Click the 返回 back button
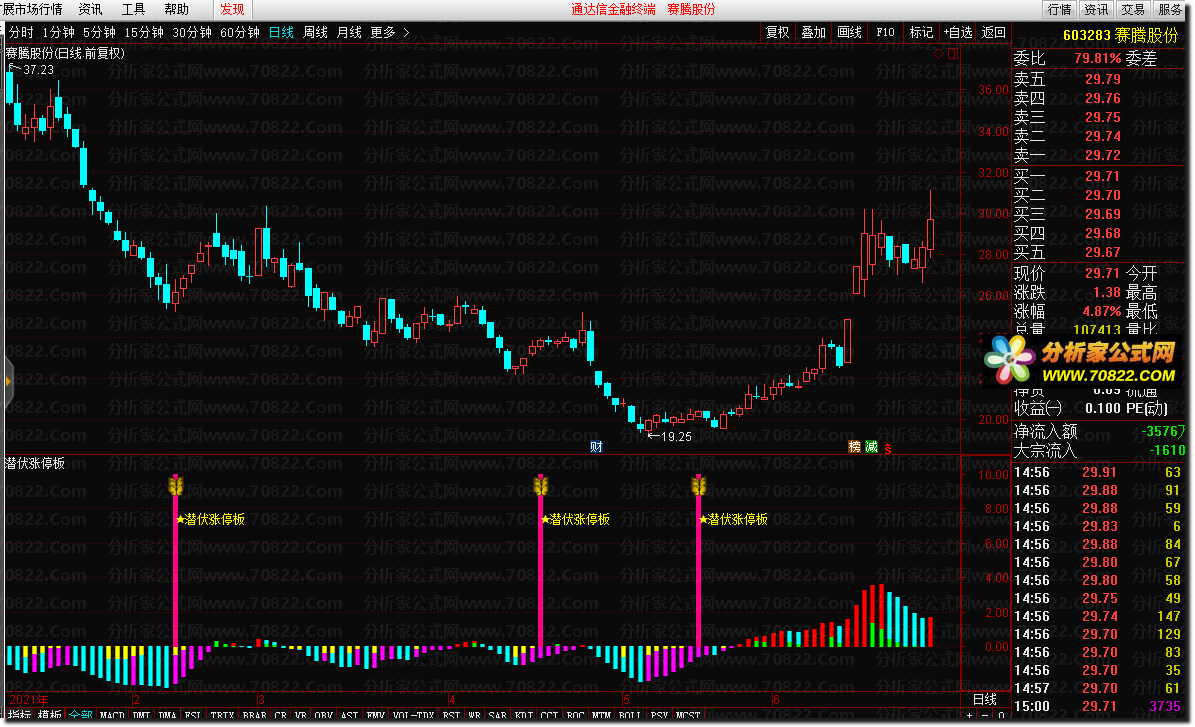Viewport: 1195px width, 727px height. click(994, 32)
